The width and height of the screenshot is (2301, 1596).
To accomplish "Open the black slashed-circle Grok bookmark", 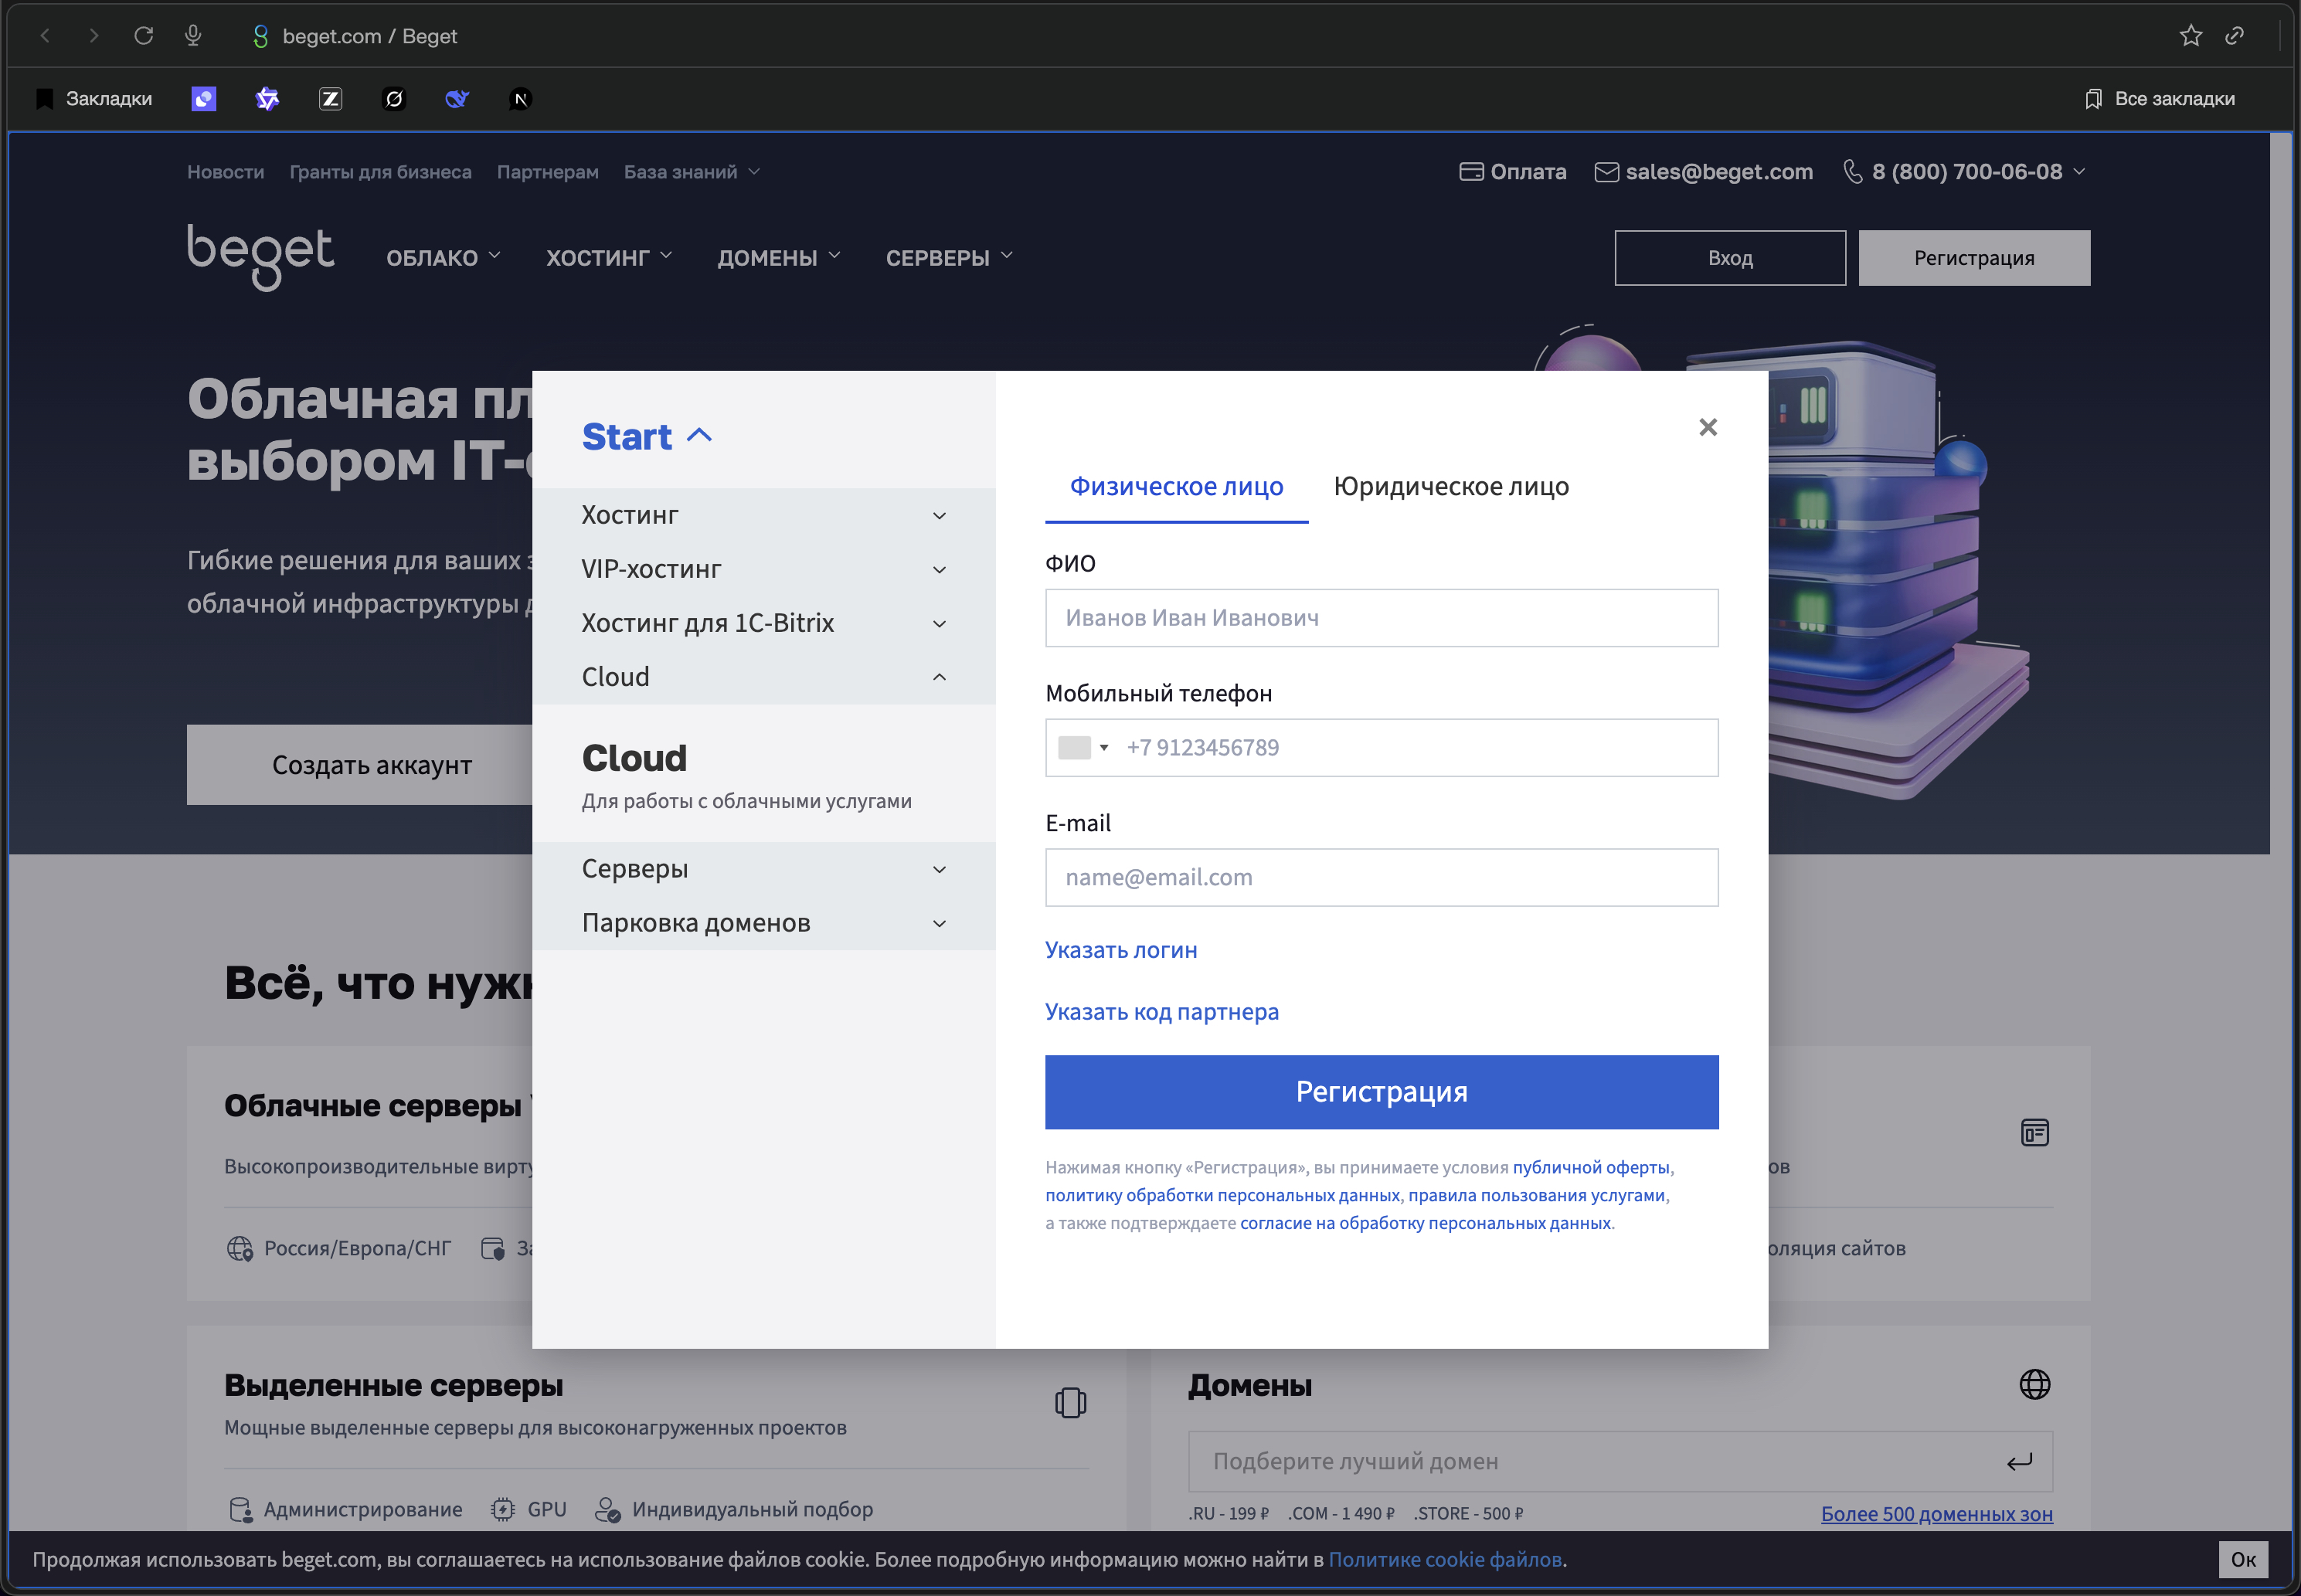I will [394, 98].
